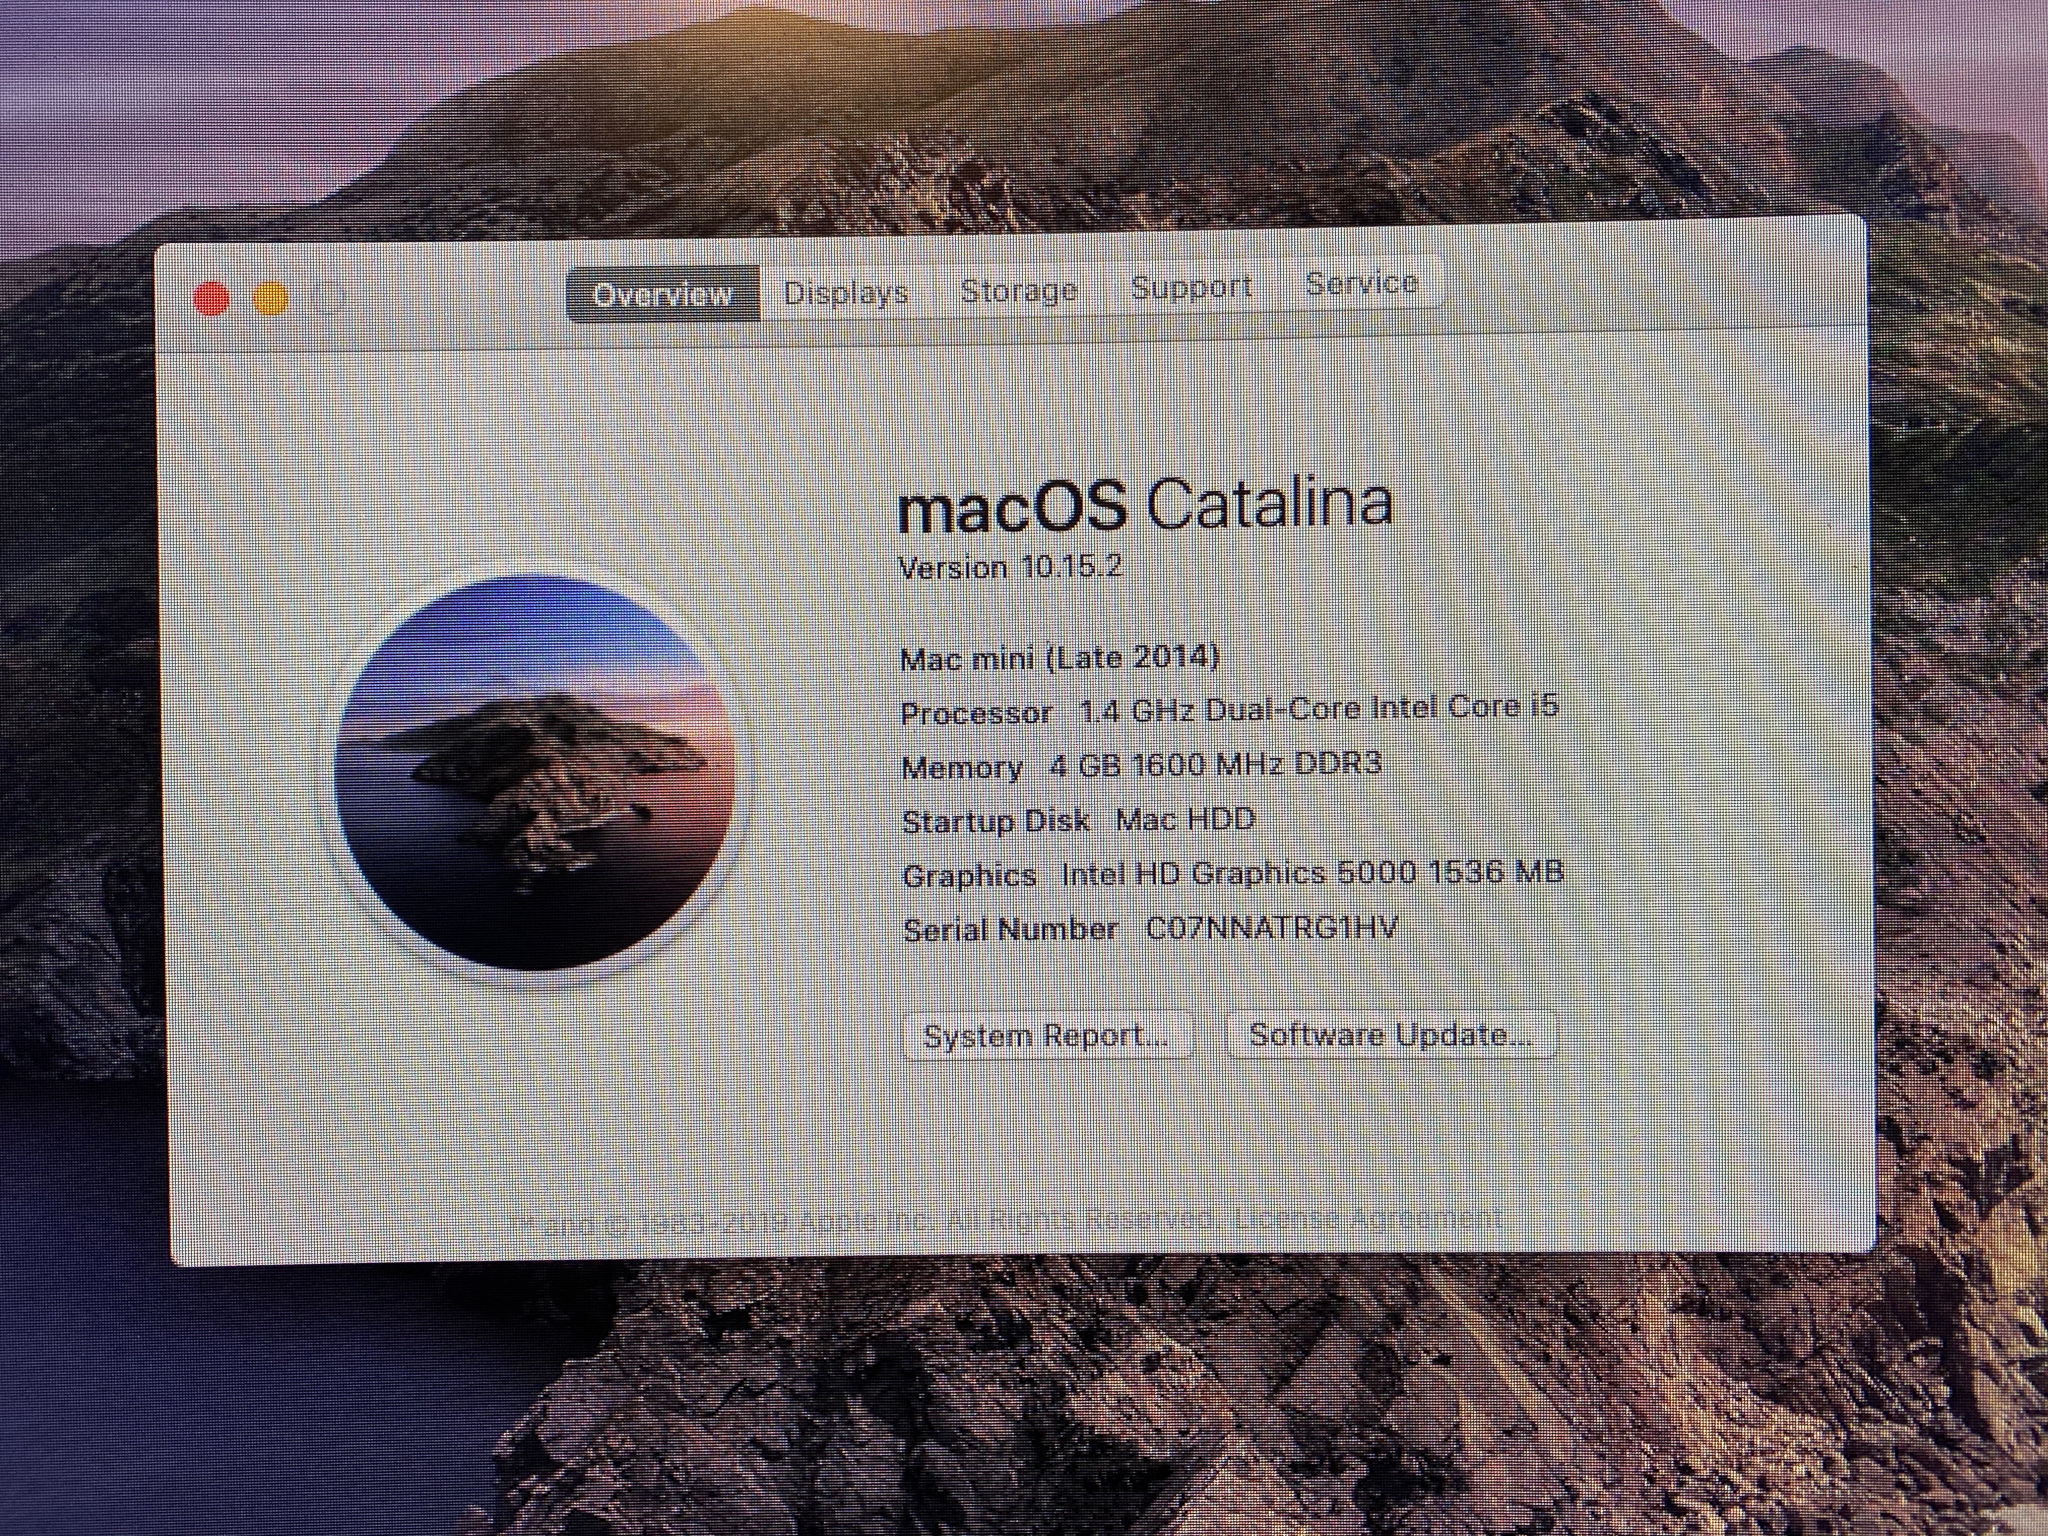This screenshot has width=2048, height=1536.
Task: Click the Processor specification line
Action: pos(1229,710)
